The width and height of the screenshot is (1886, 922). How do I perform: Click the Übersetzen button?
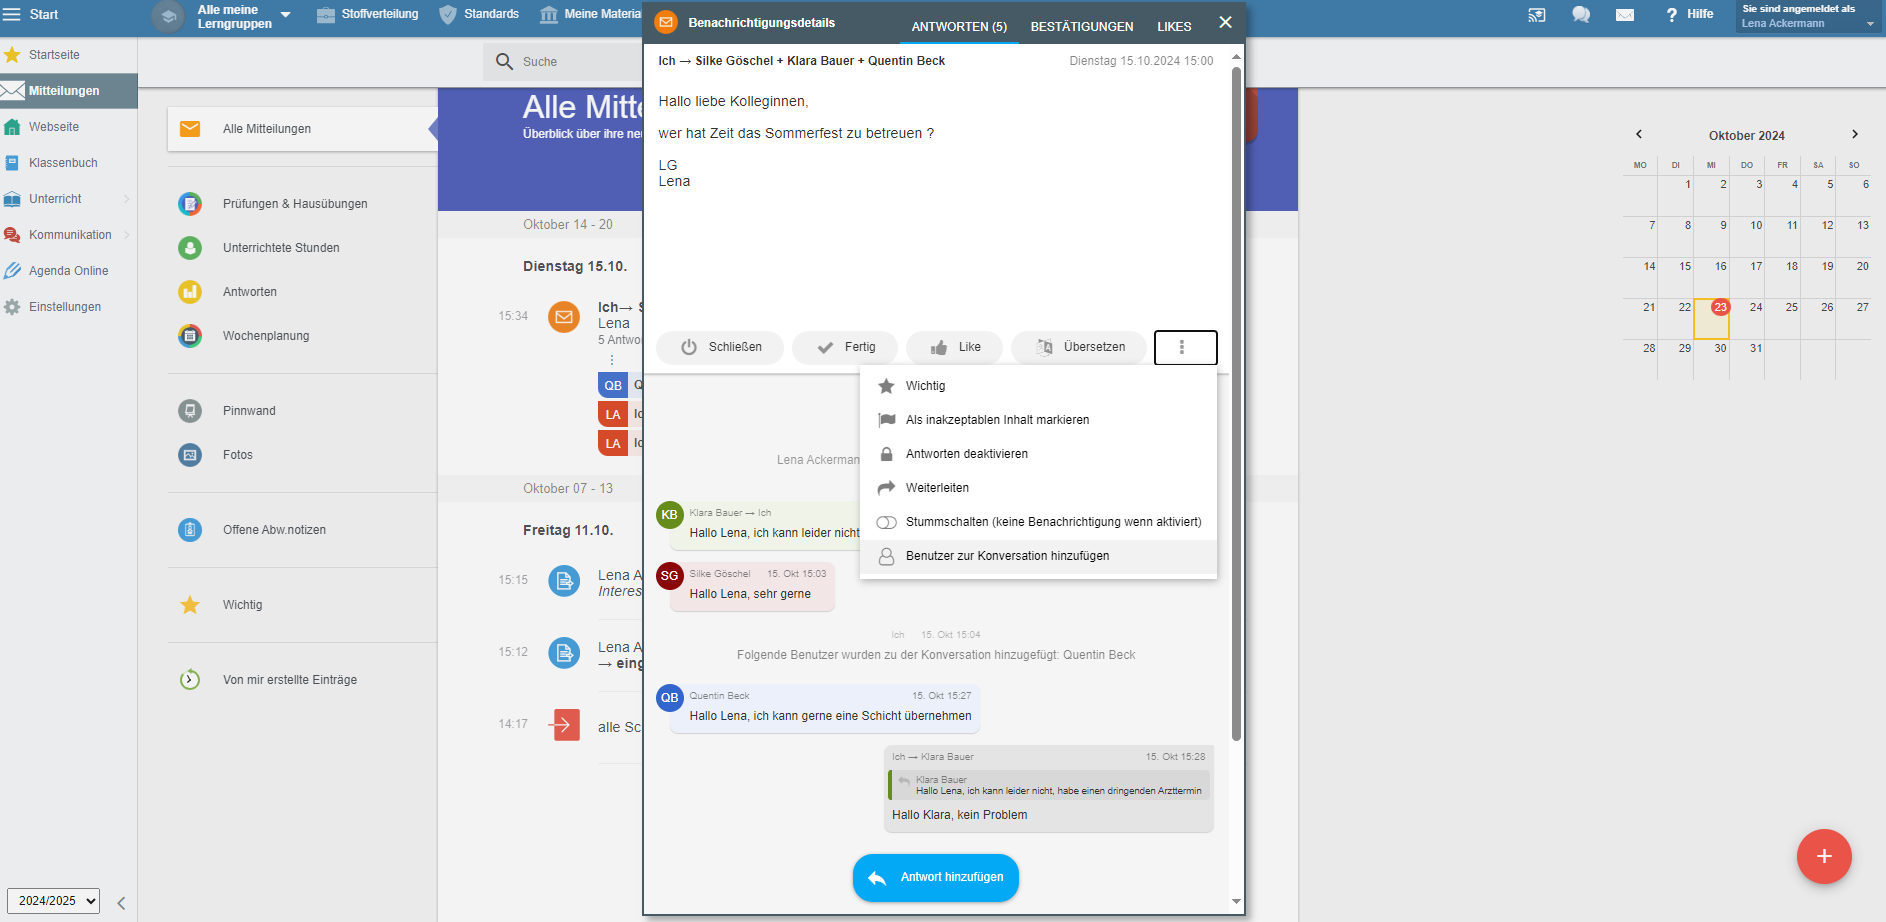click(1079, 348)
